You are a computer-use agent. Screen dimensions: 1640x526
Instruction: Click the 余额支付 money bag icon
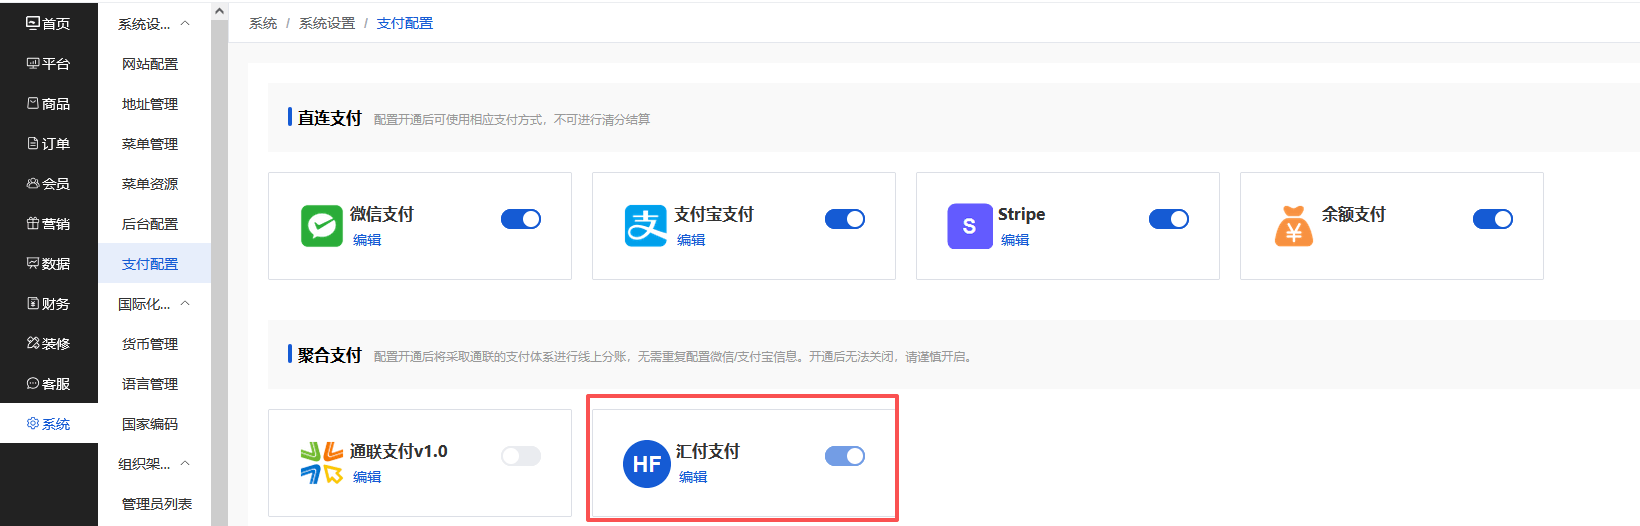click(1293, 225)
